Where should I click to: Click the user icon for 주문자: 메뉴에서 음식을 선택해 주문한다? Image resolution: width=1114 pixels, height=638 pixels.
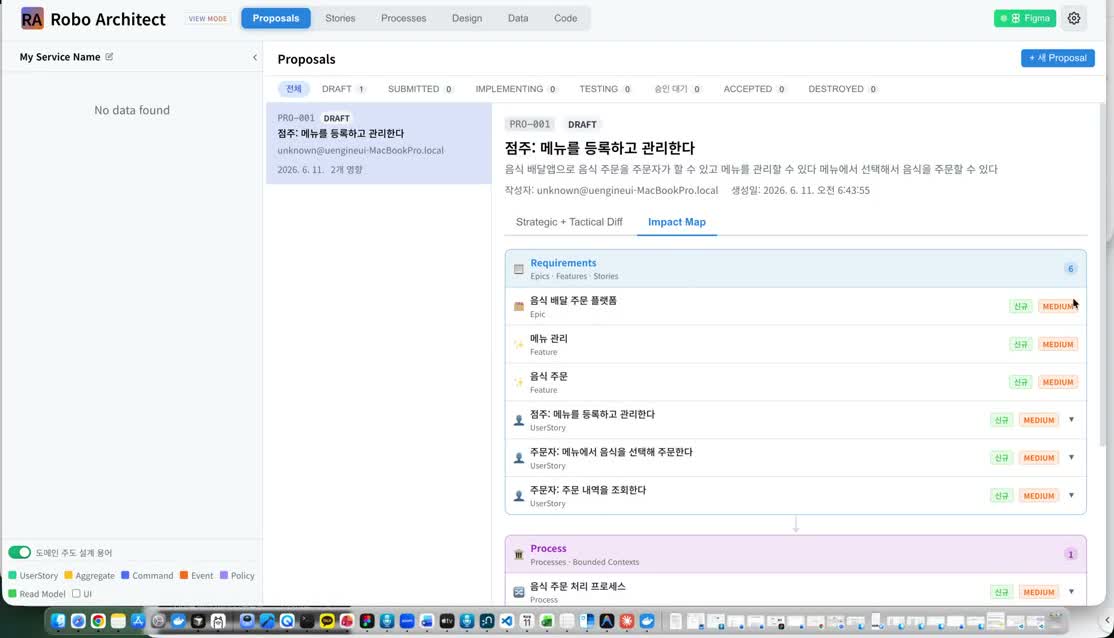[x=519, y=458]
